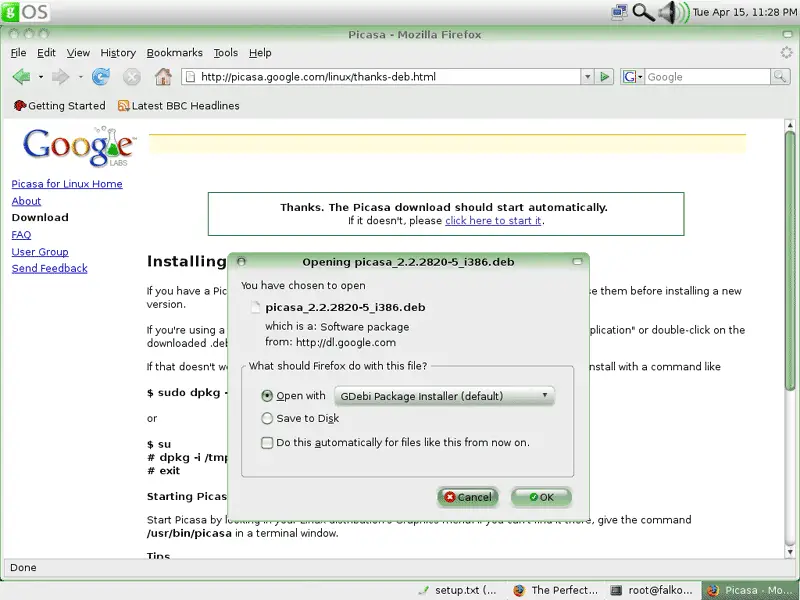Select the Open with radio button
800x600 pixels.
pyautogui.click(x=267, y=396)
